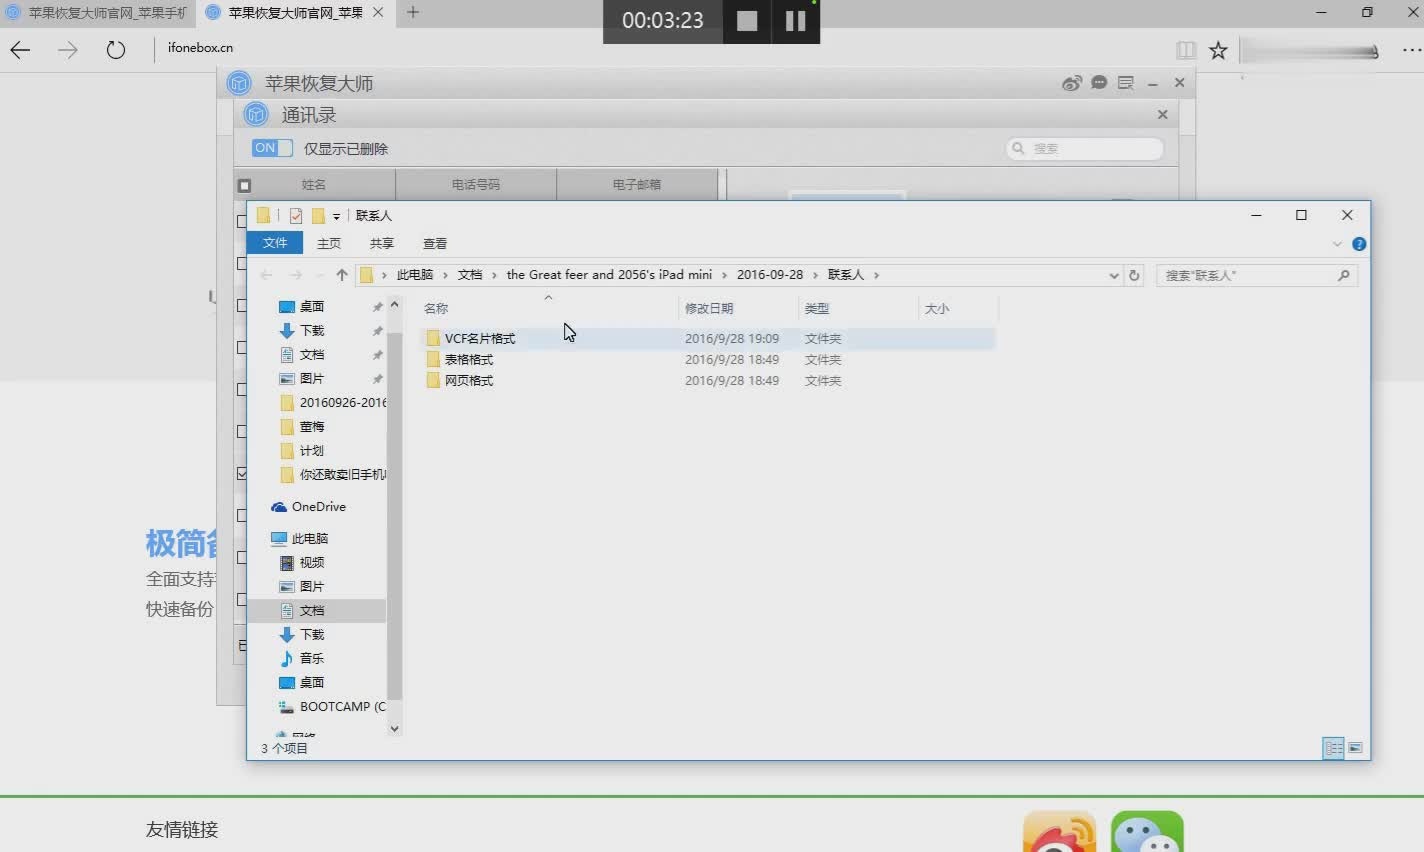
Task: Click the new folder quick-access icon
Action: pos(319,215)
